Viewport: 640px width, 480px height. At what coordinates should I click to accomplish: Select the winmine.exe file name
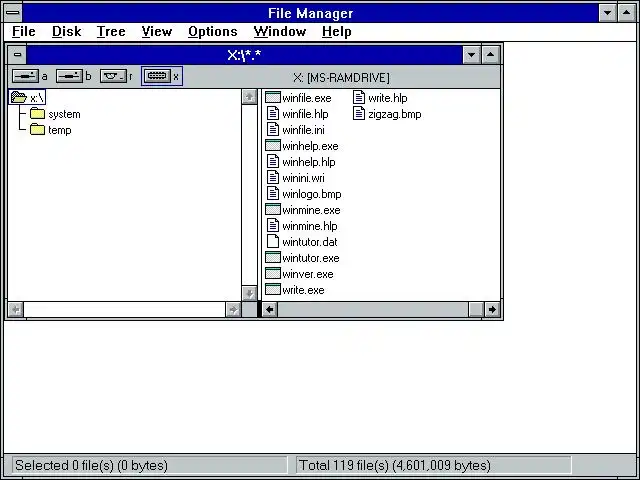click(x=311, y=210)
